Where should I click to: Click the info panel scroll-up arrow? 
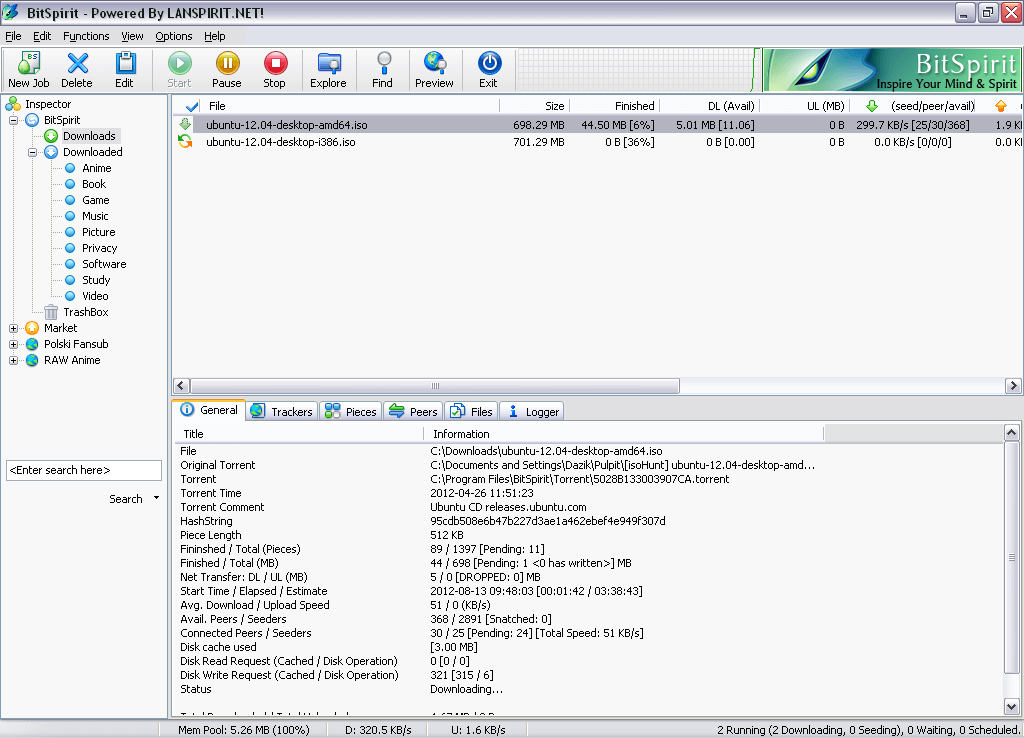(x=1012, y=432)
